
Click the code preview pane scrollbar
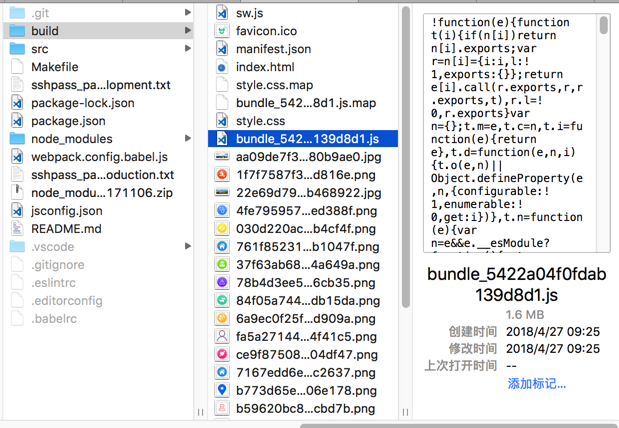coord(604,25)
